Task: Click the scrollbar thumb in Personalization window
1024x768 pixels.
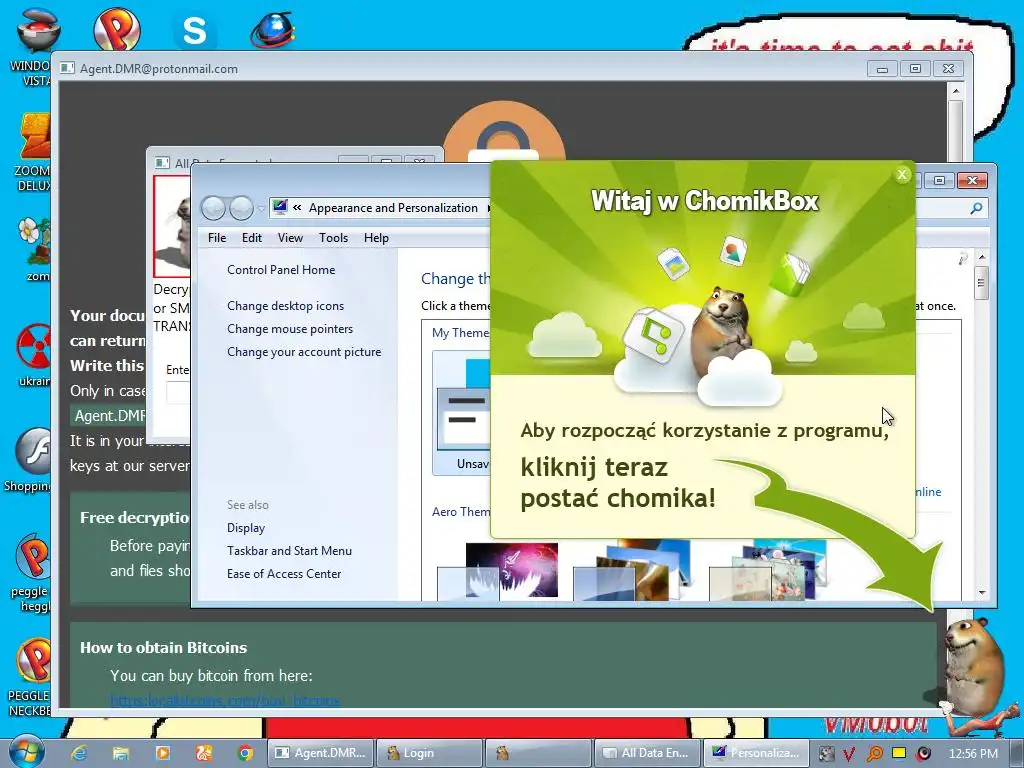Action: click(x=981, y=284)
